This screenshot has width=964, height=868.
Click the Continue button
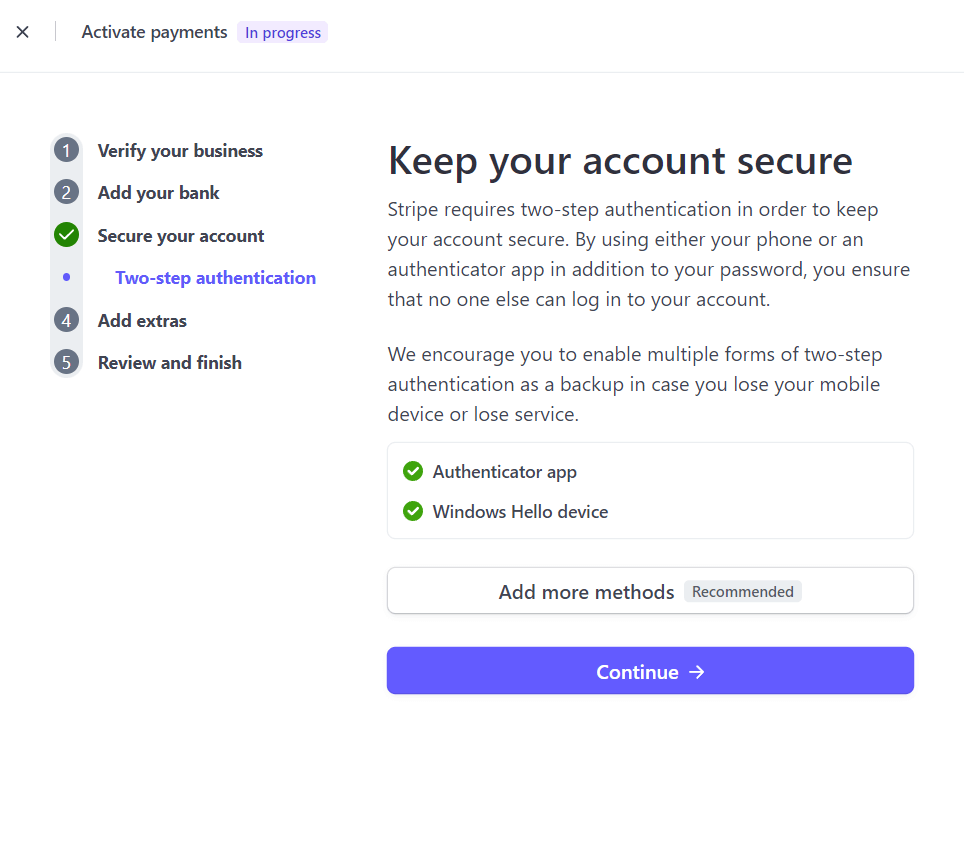(650, 671)
